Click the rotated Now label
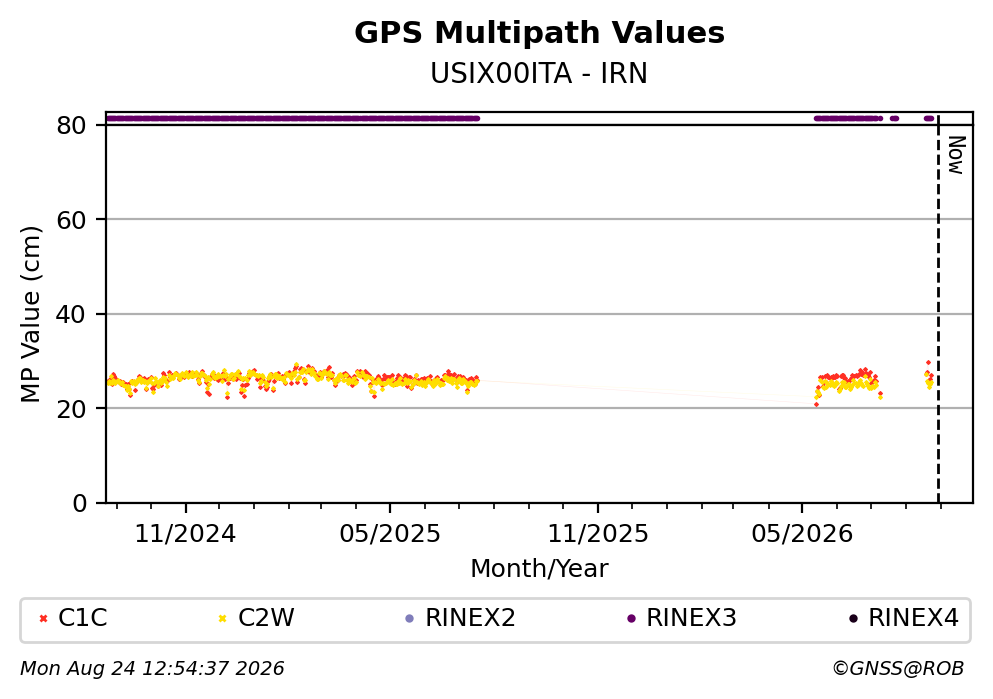Screen dimensions: 993x699 pyautogui.click(x=956, y=155)
